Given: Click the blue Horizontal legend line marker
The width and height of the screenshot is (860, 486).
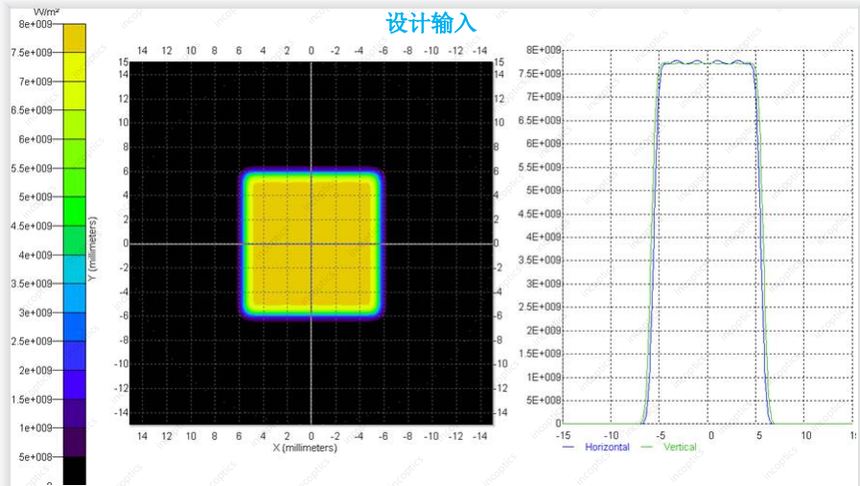Looking at the screenshot, I should click(568, 447).
